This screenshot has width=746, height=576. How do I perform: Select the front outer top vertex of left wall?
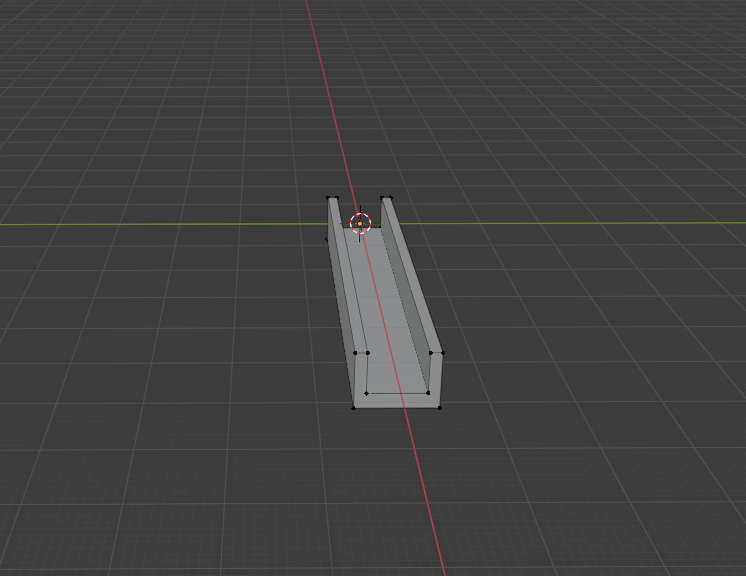pyautogui.click(x=355, y=353)
